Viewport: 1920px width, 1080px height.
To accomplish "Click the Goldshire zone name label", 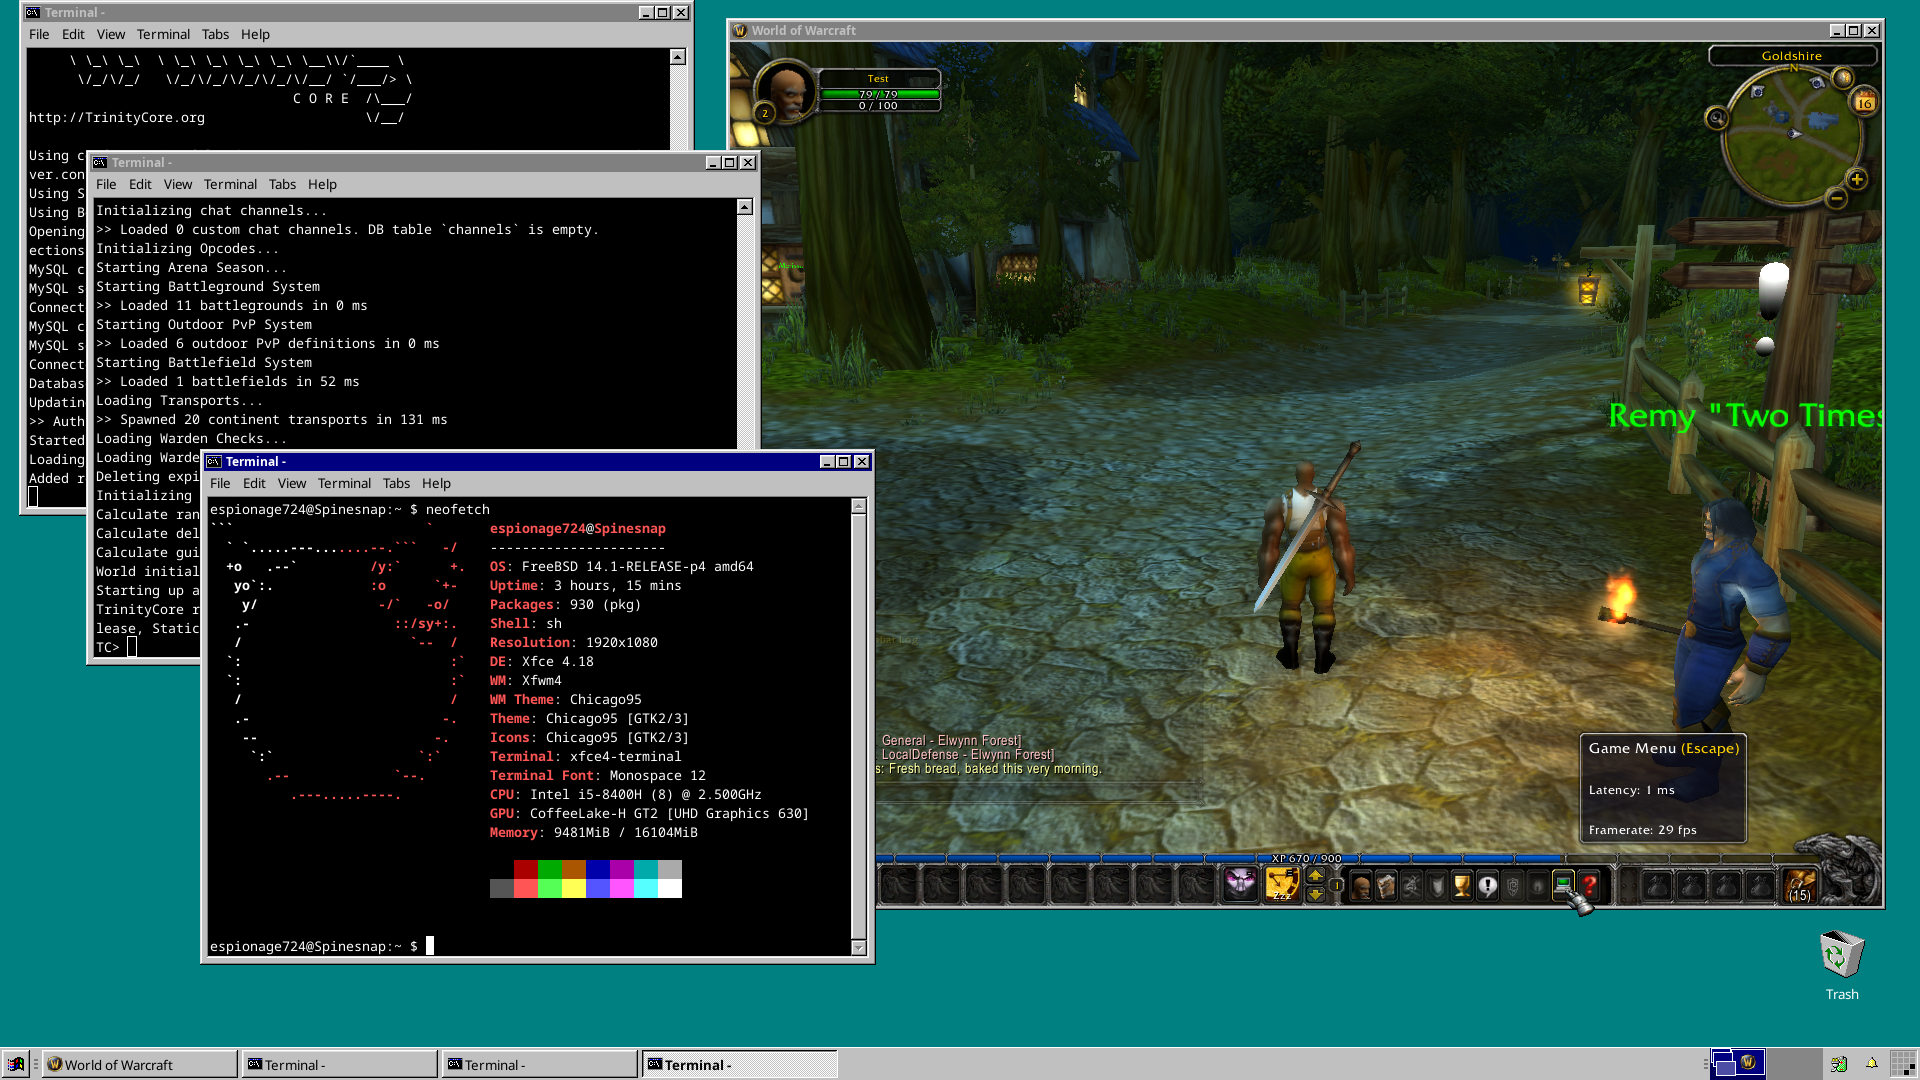I will [x=1792, y=56].
